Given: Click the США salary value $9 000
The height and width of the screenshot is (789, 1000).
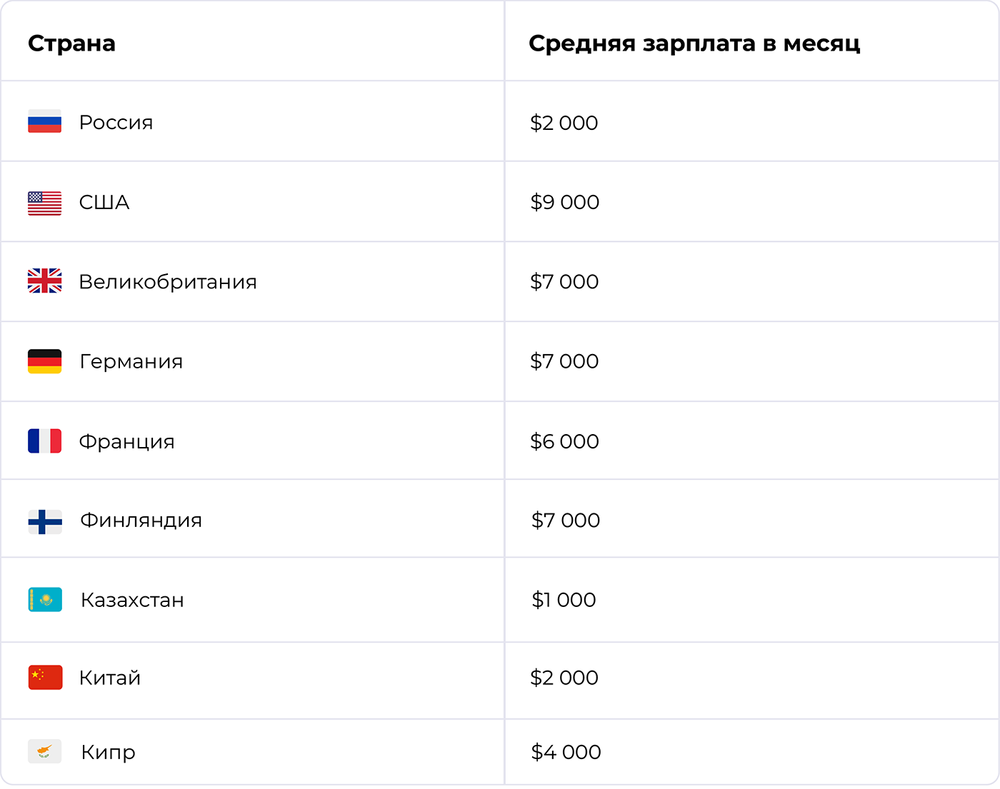Looking at the screenshot, I should (x=565, y=203).
